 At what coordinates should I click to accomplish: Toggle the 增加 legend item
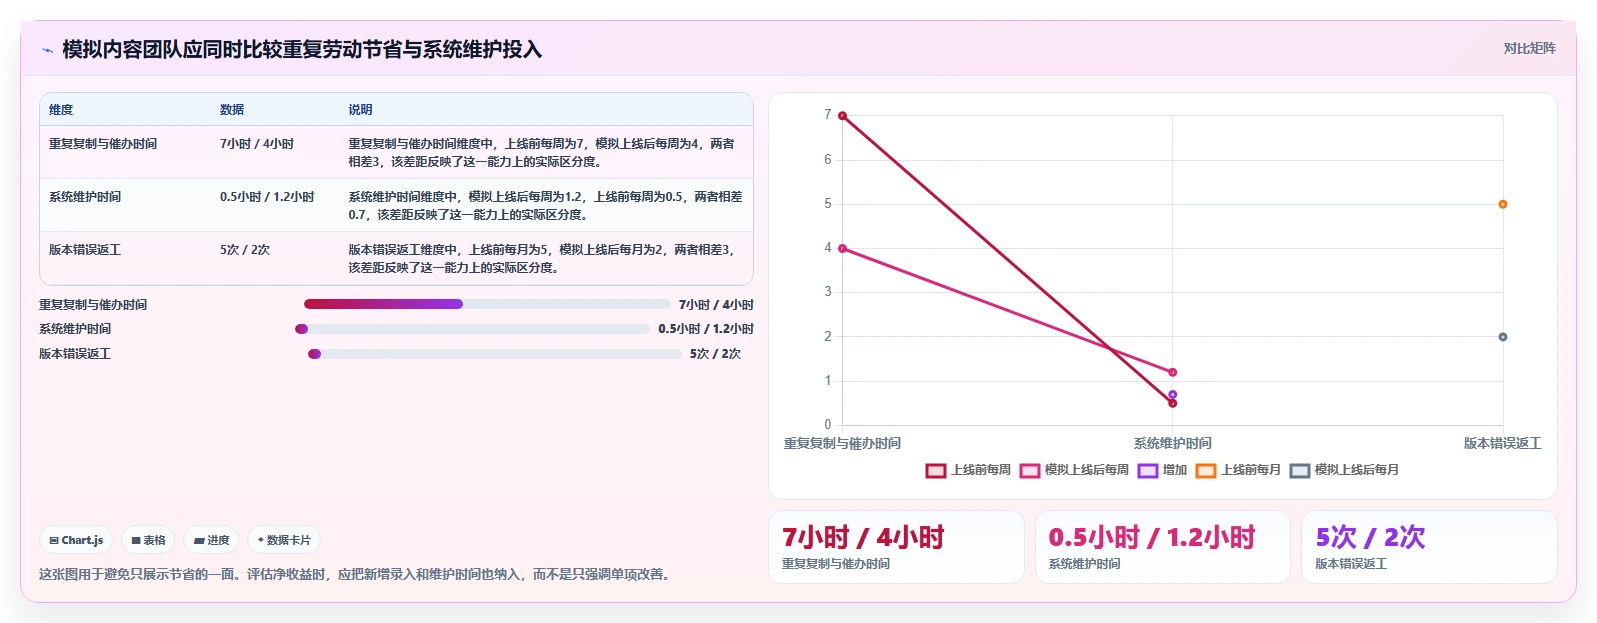pos(1162,470)
